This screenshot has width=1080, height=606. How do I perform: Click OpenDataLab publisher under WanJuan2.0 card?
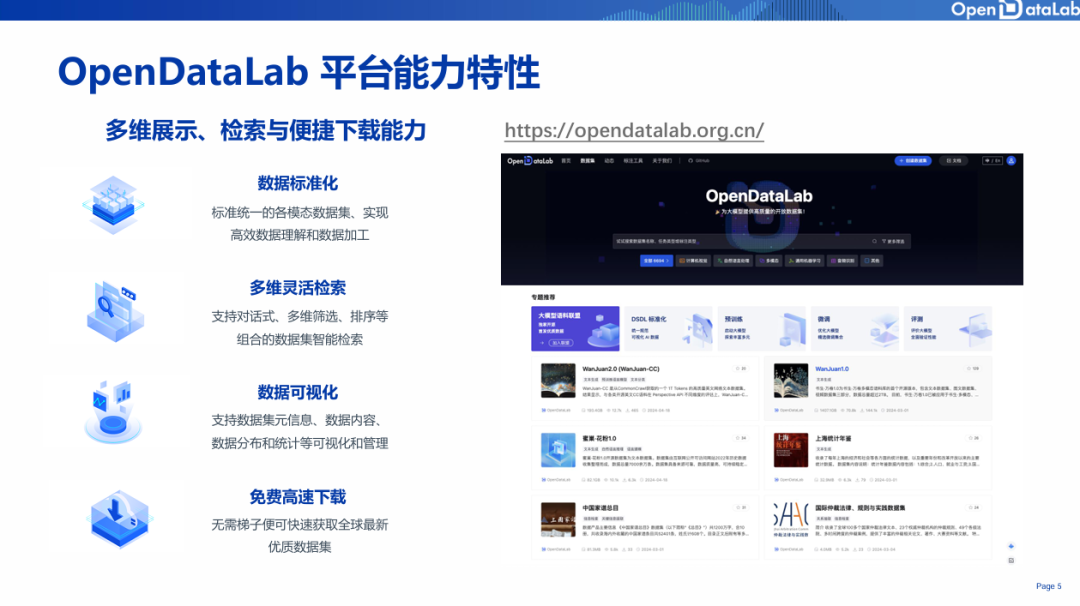(556, 410)
